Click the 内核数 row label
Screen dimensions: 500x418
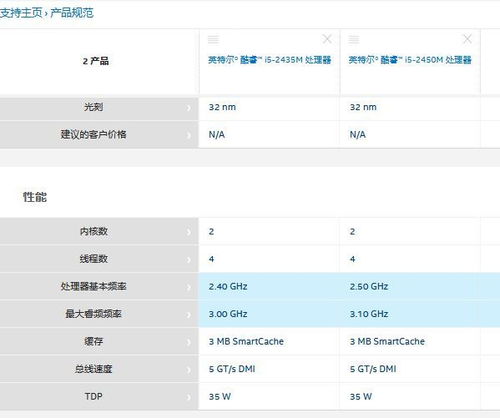point(93,231)
